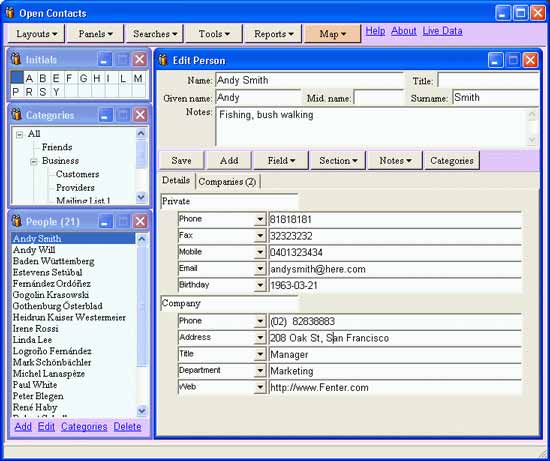Open the Section dropdown button
The height and width of the screenshot is (461, 550).
(338, 160)
